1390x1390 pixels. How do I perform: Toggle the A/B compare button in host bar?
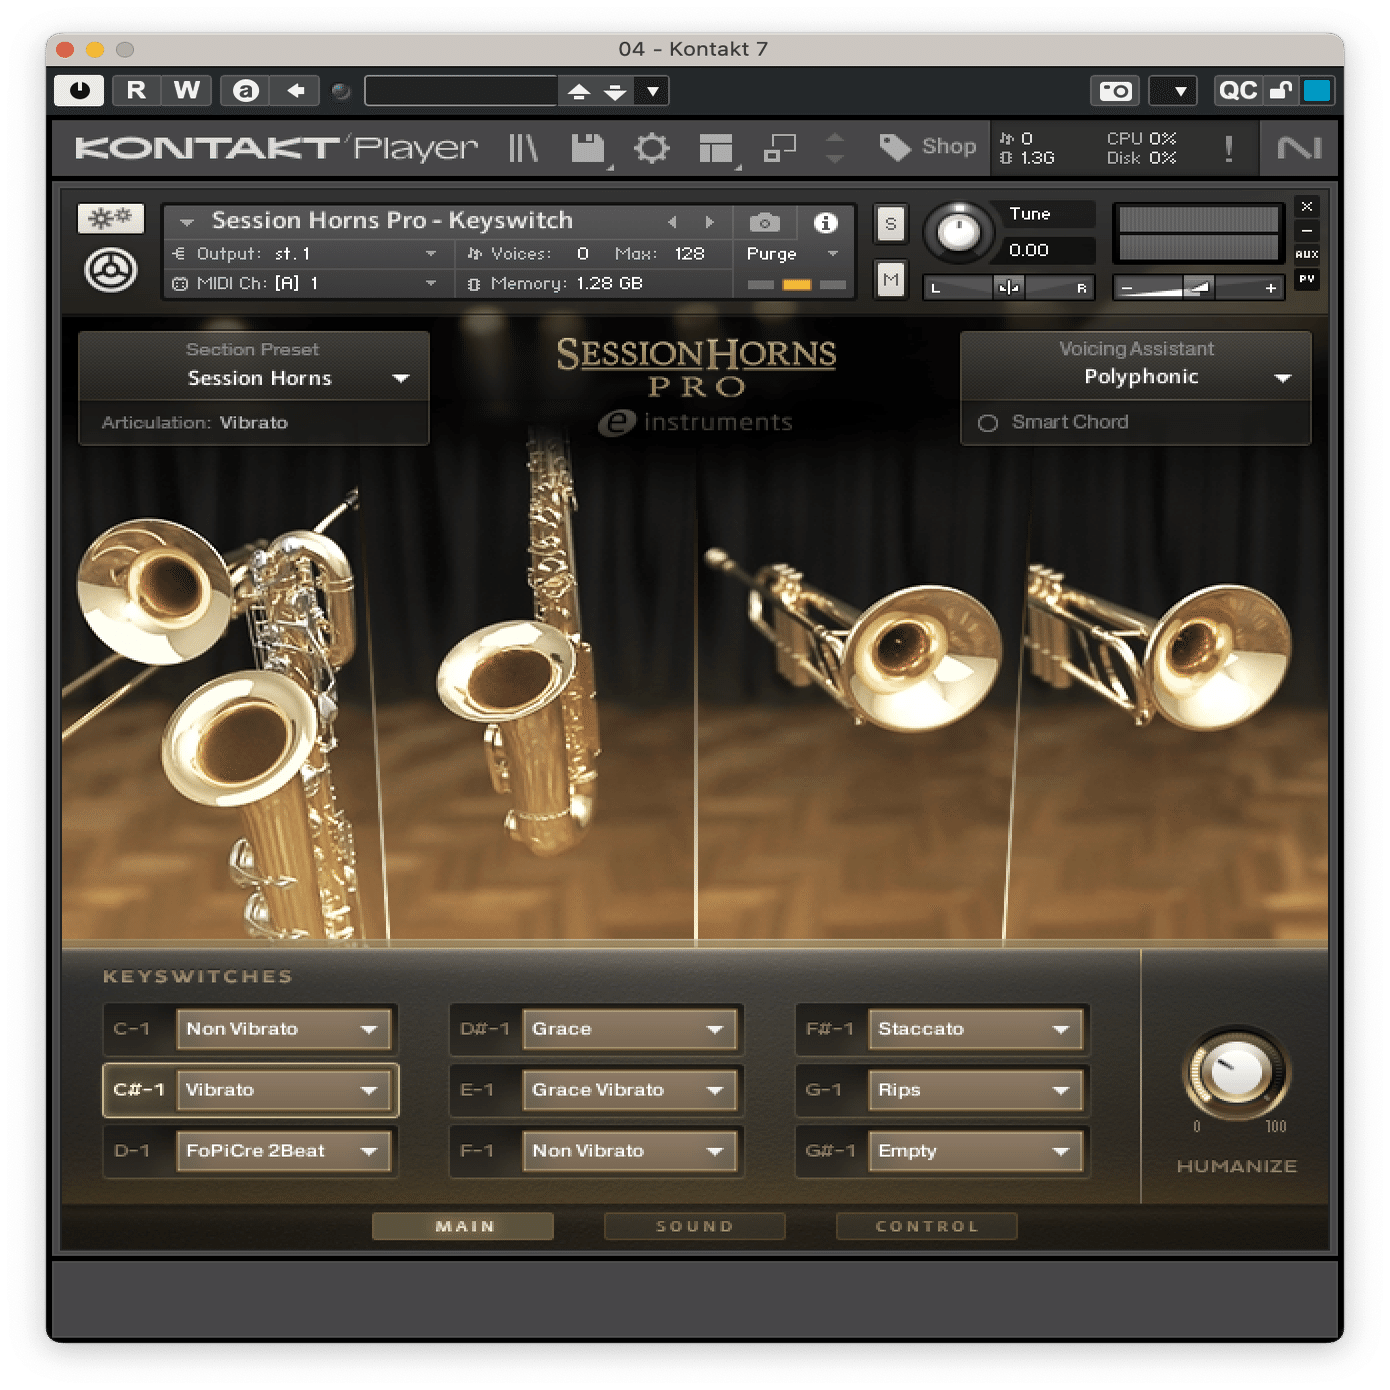click(x=246, y=91)
